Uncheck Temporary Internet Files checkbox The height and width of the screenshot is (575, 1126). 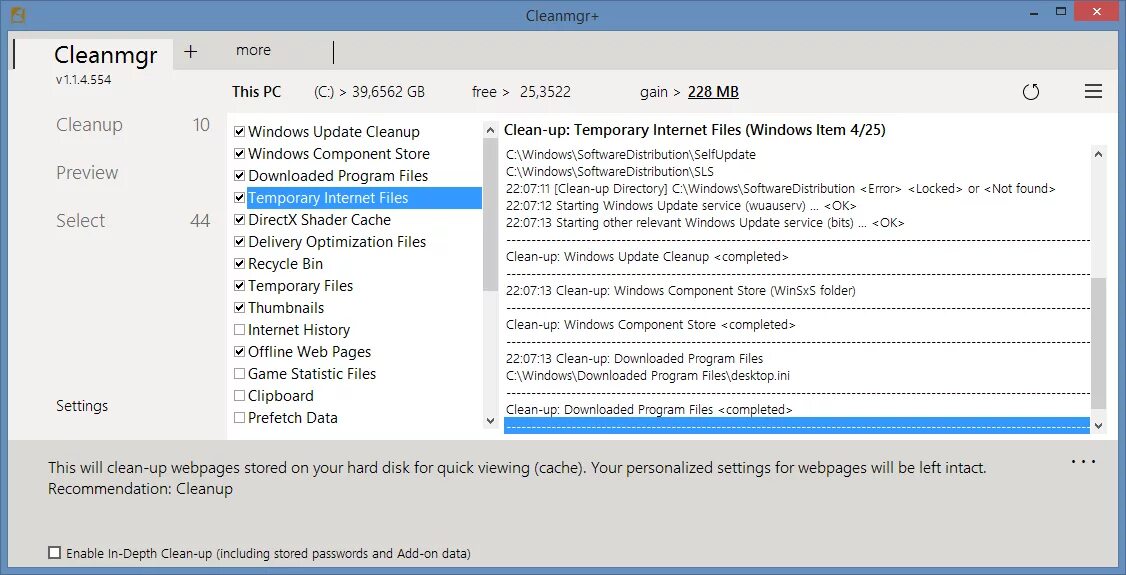240,198
